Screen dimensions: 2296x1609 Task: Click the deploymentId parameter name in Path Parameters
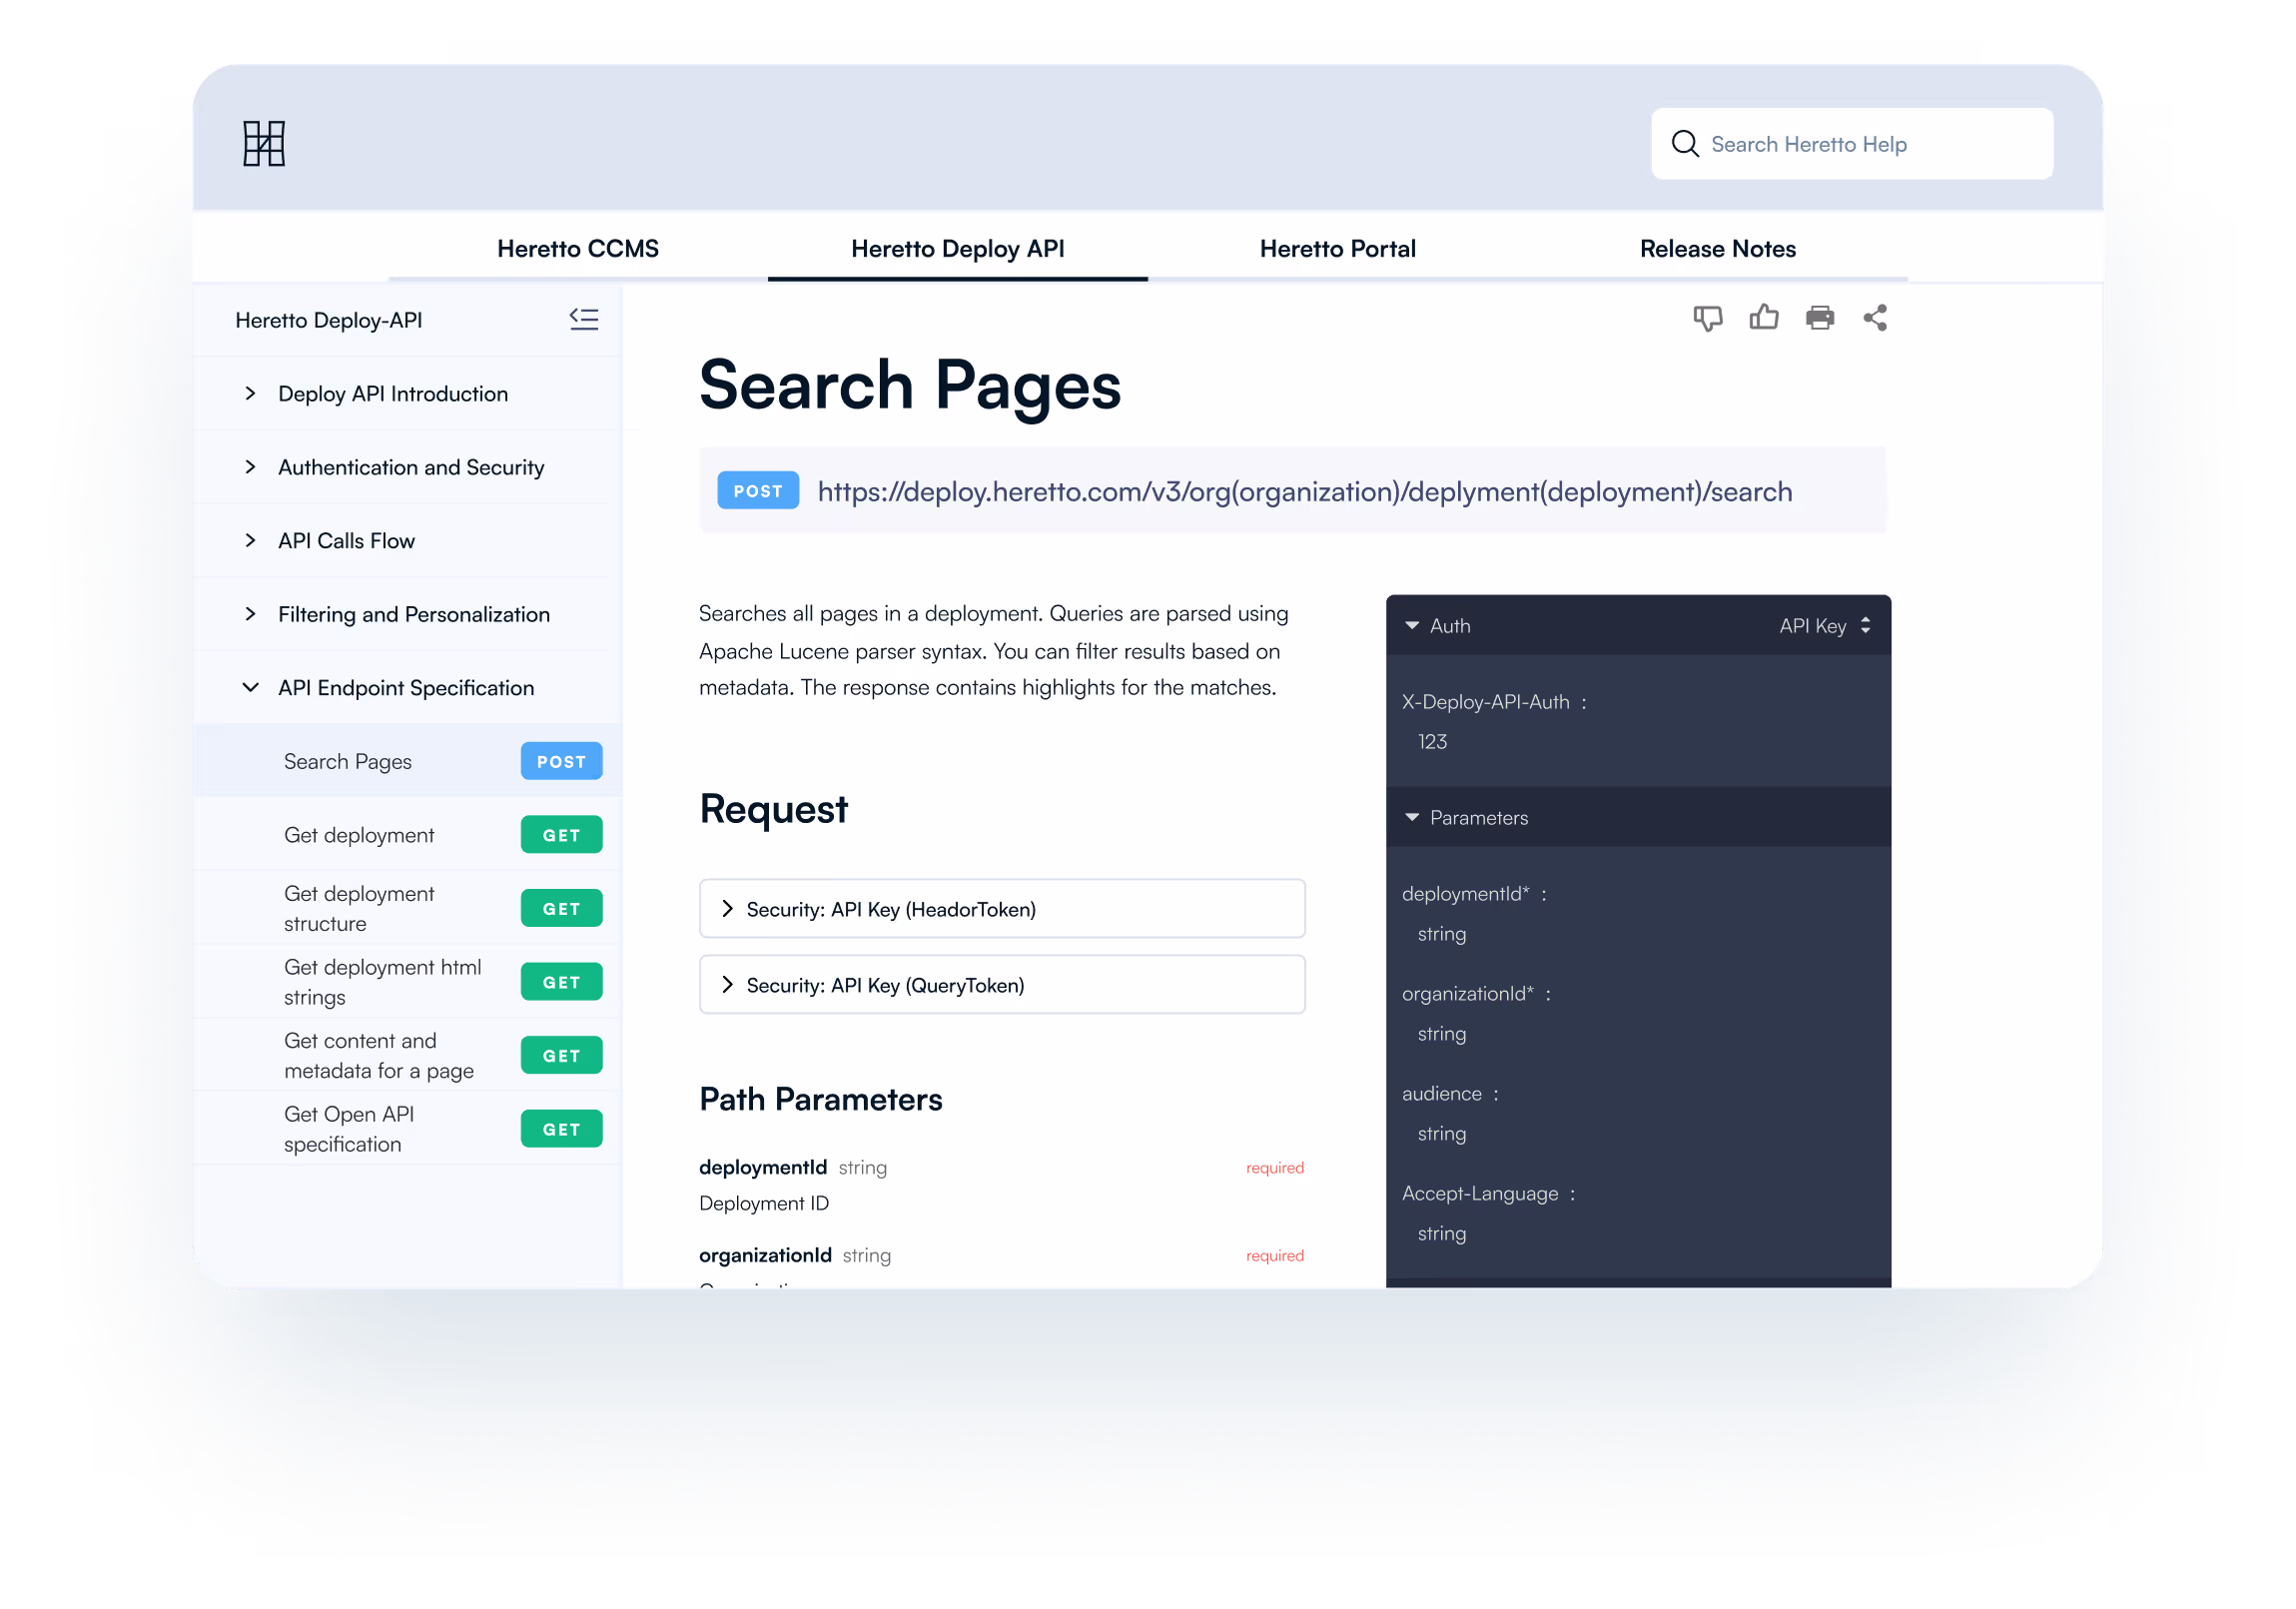(x=762, y=1167)
